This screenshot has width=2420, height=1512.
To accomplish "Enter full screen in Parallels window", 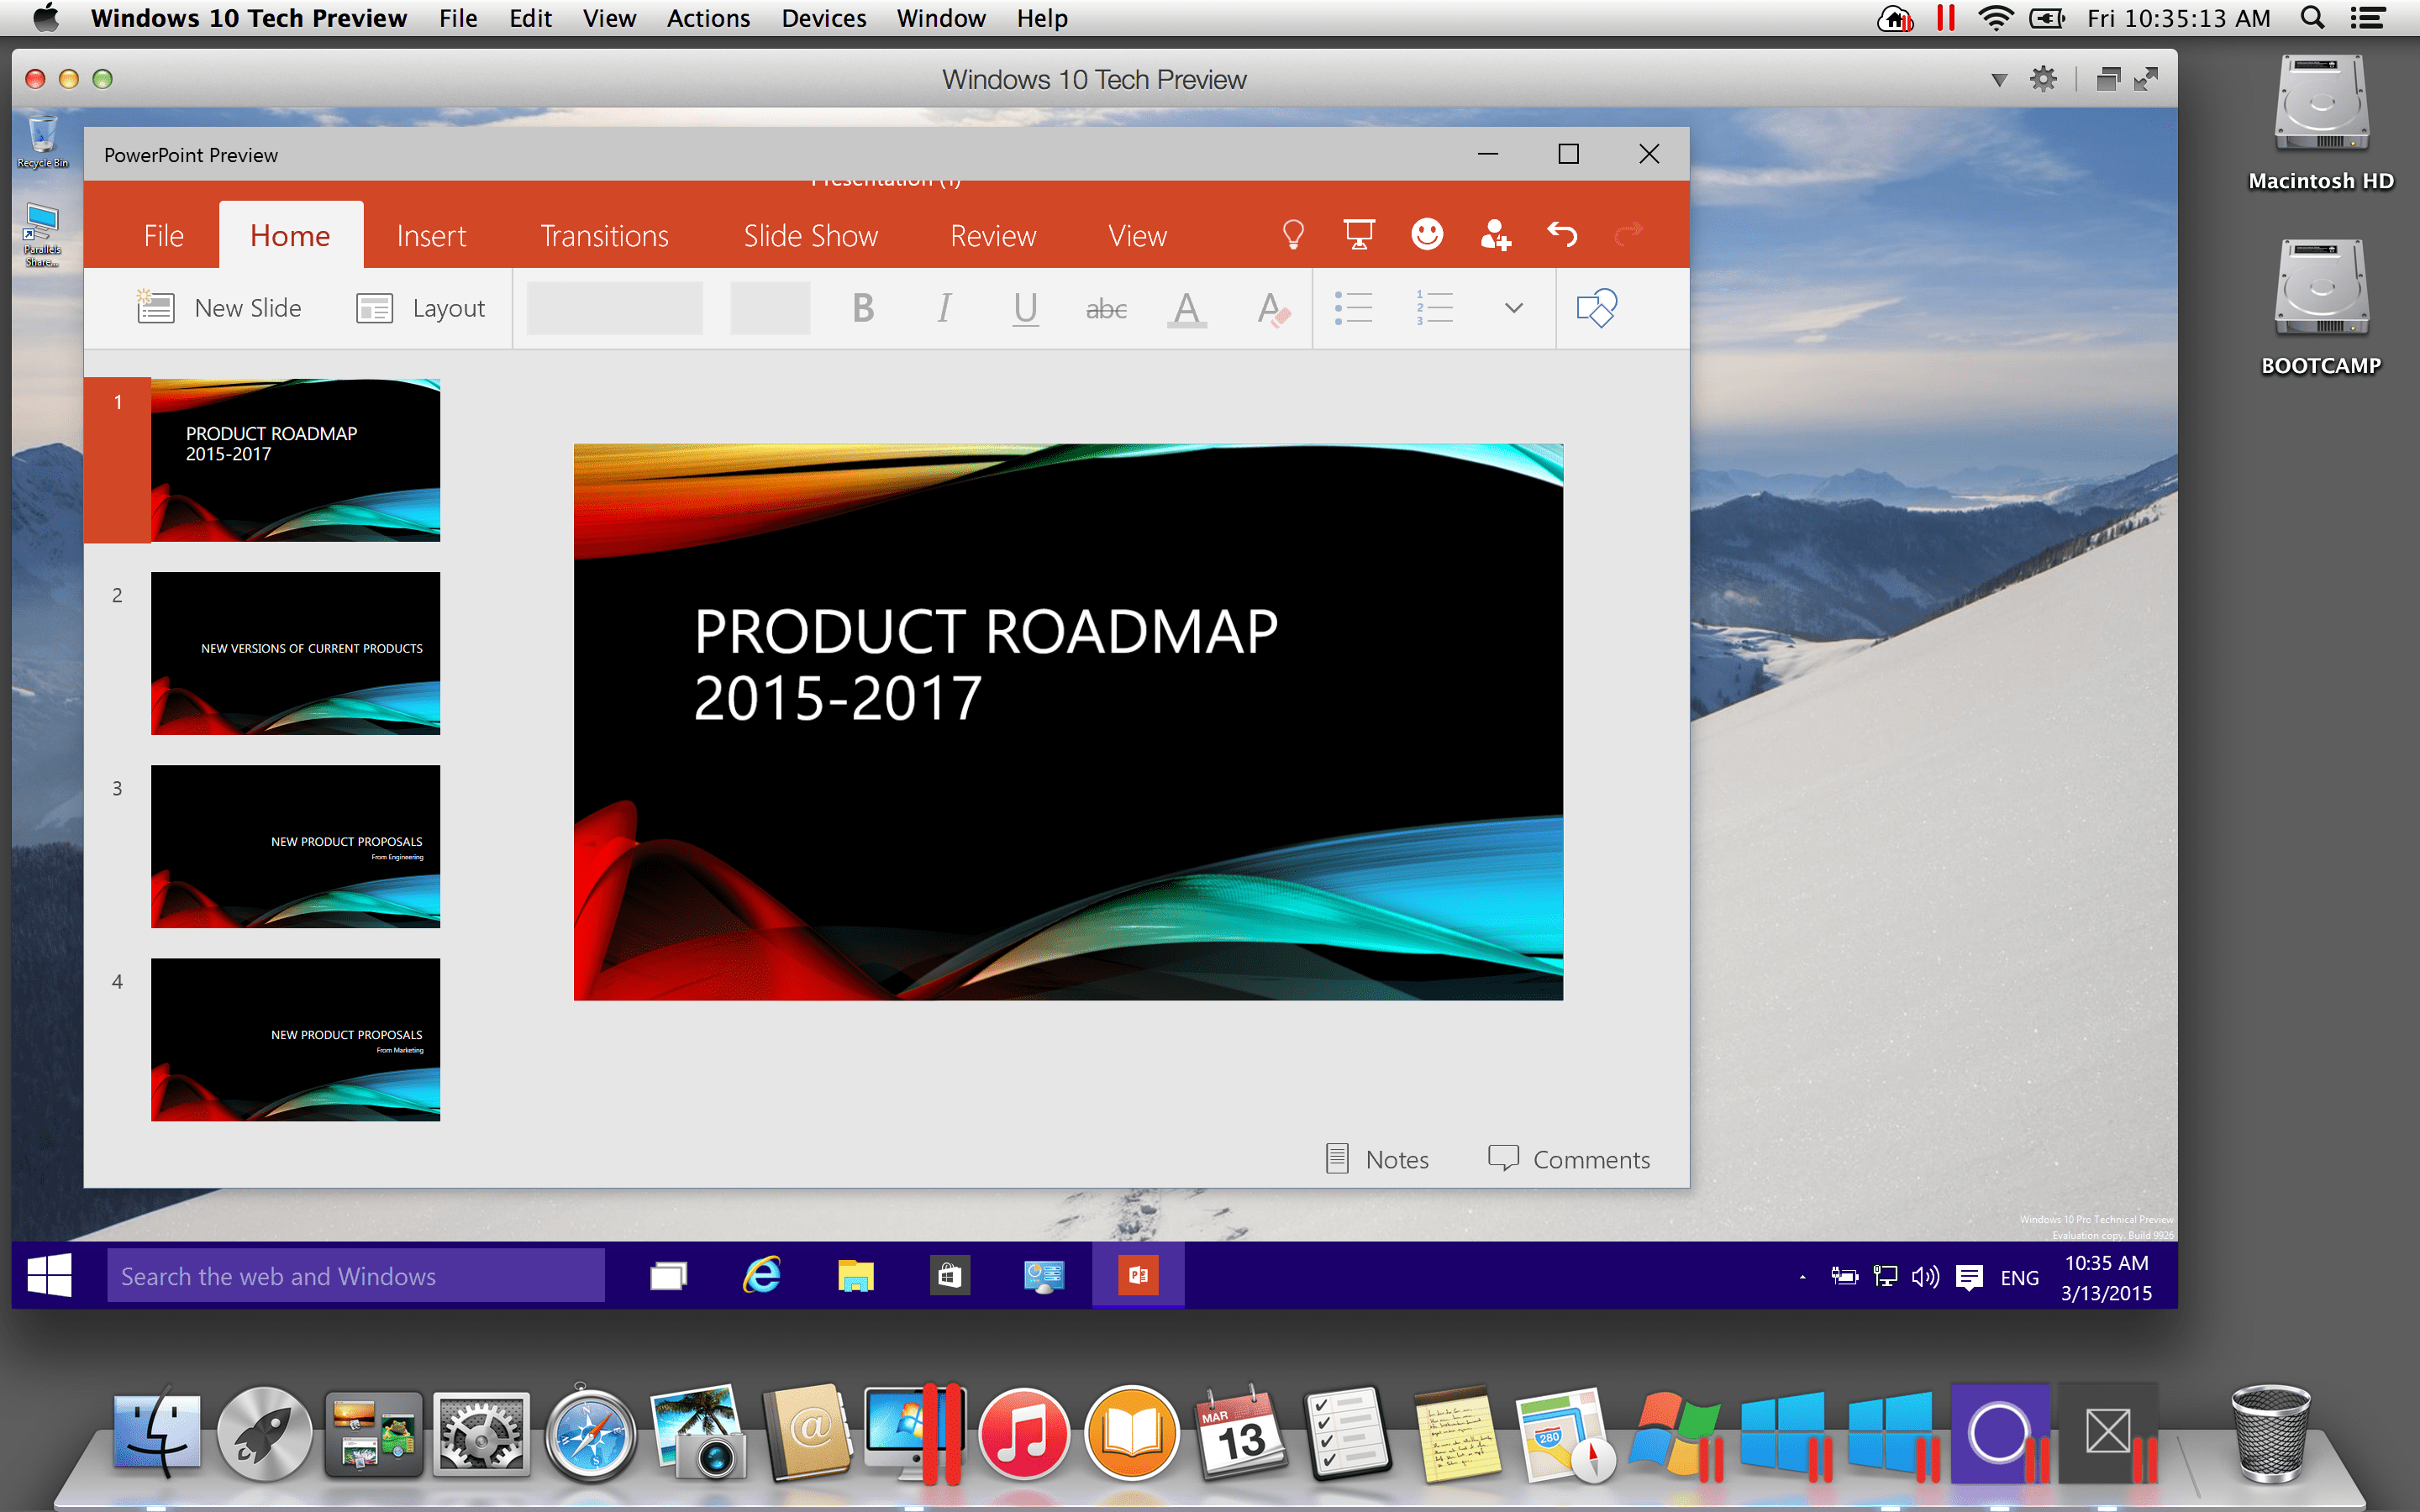I will click(2146, 79).
